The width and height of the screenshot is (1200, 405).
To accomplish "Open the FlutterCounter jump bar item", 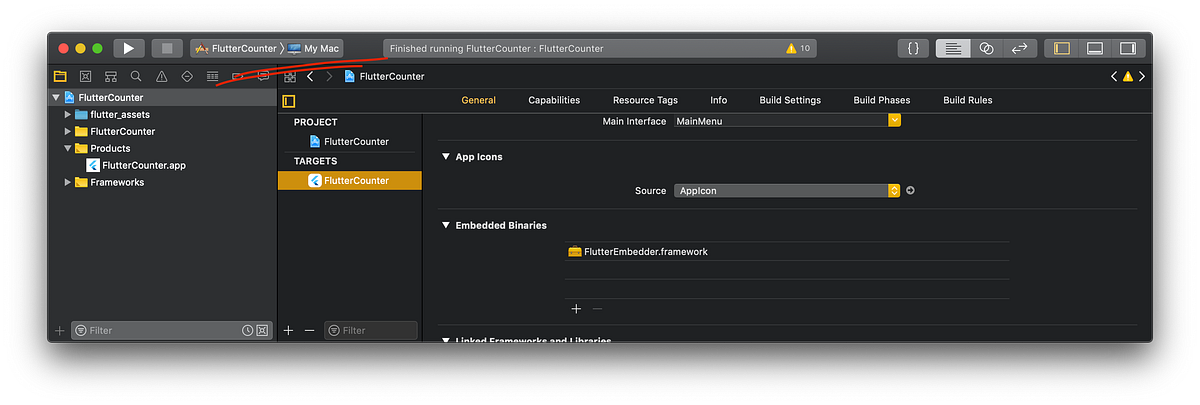I will 385,76.
